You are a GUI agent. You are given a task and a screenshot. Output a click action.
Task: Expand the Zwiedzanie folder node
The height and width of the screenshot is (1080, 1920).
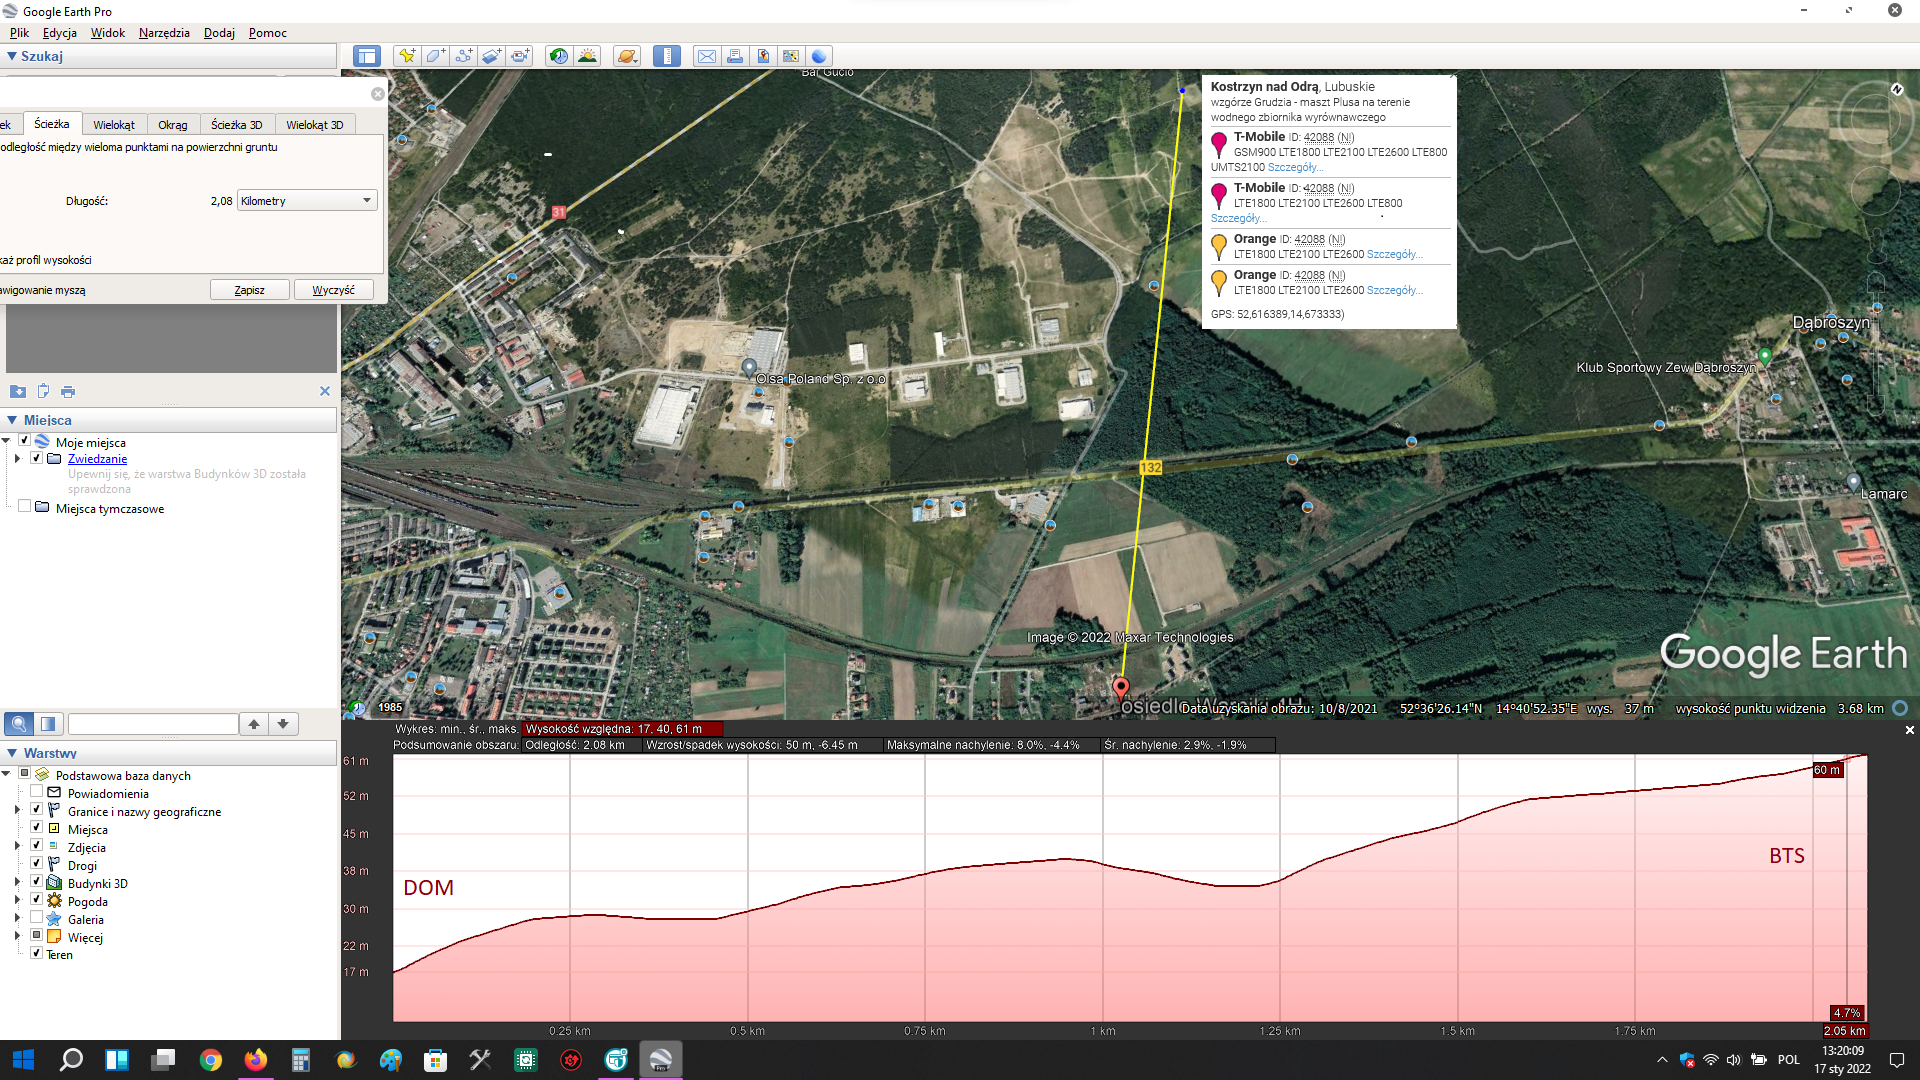(x=17, y=459)
